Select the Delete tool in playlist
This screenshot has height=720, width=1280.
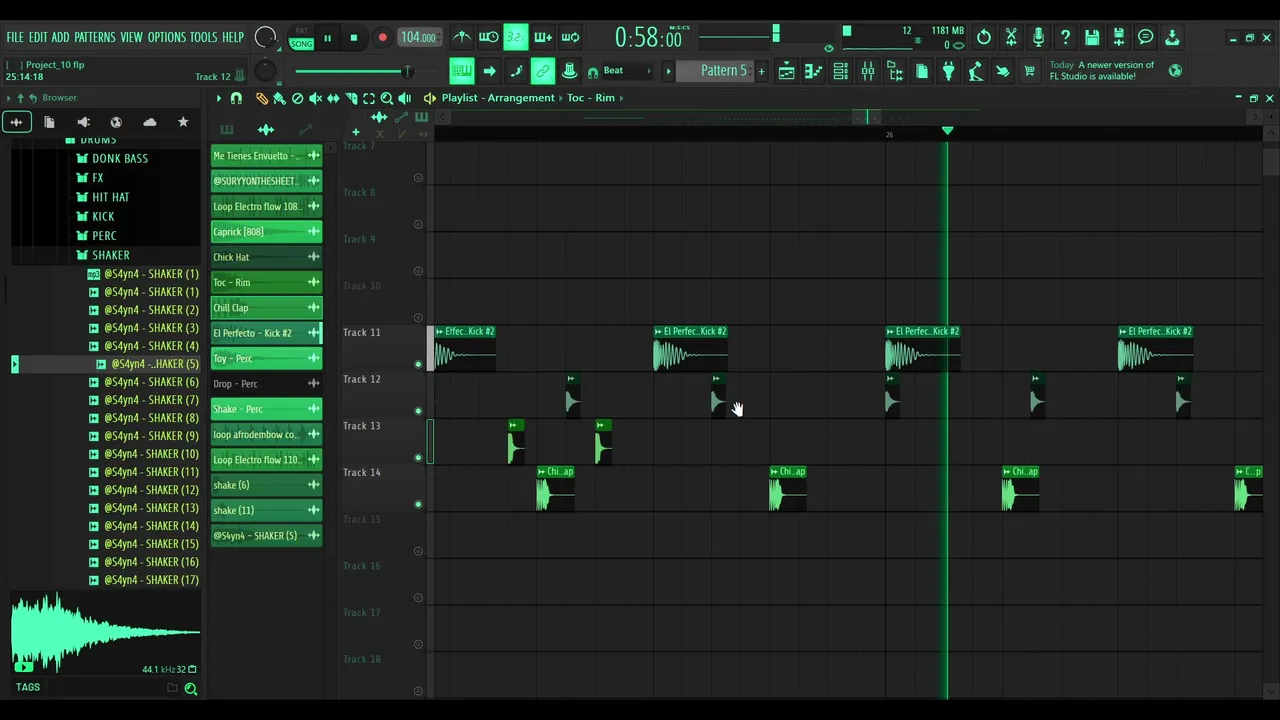(297, 98)
